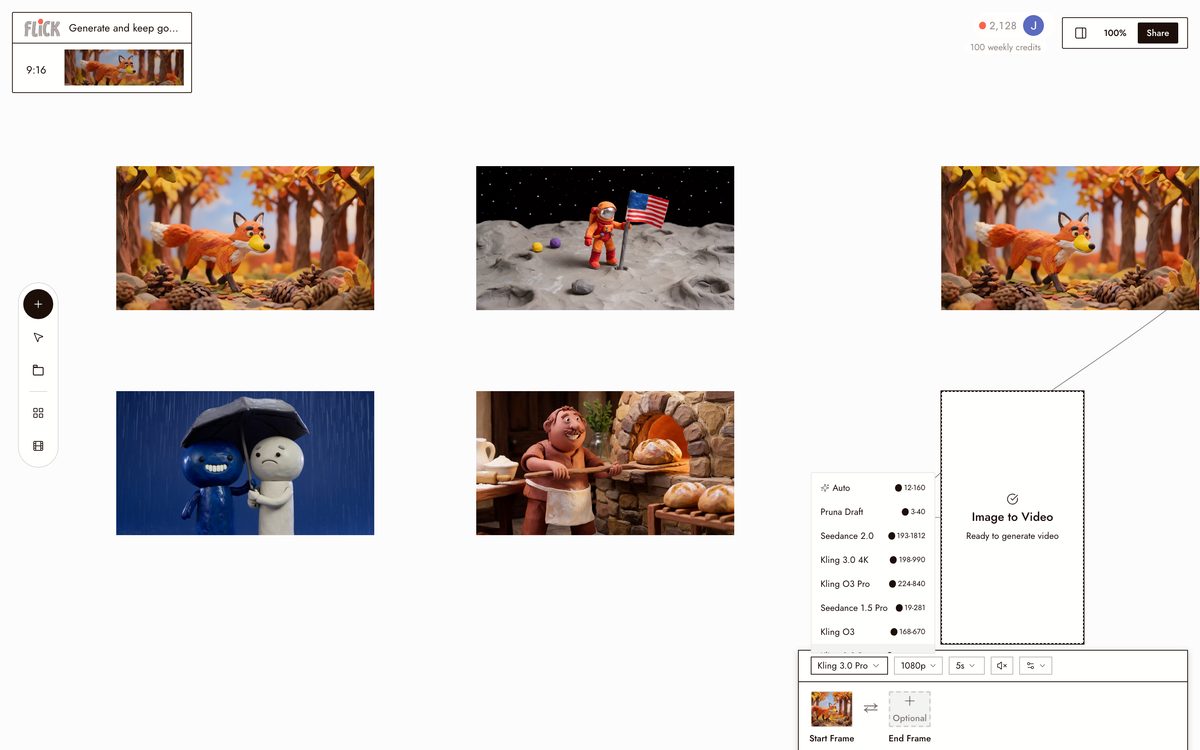Click the 'Ready to generate video' text
Image resolution: width=1200 pixels, height=750 pixels.
tap(1012, 536)
